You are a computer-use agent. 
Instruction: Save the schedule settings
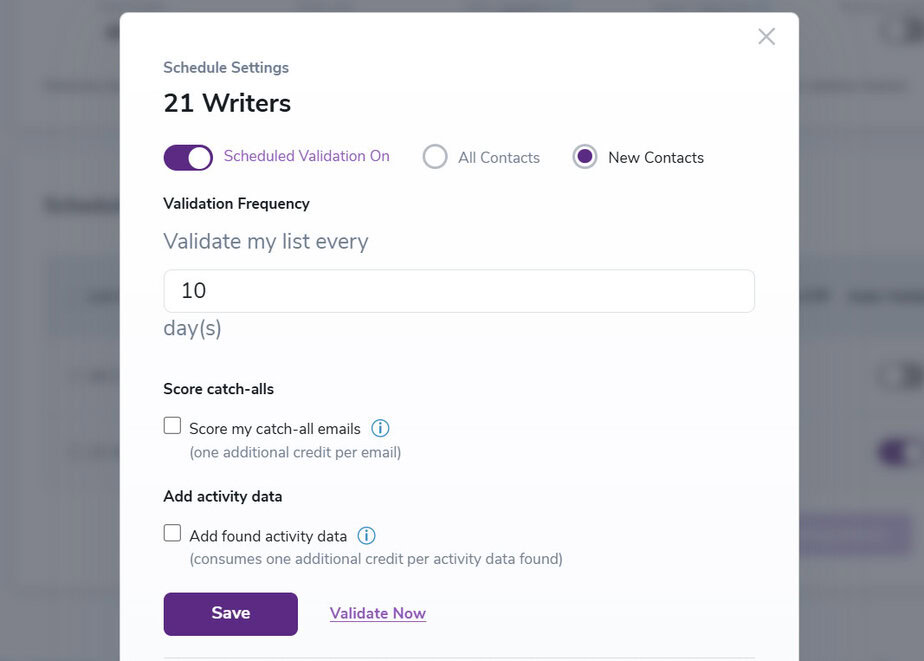click(x=230, y=614)
